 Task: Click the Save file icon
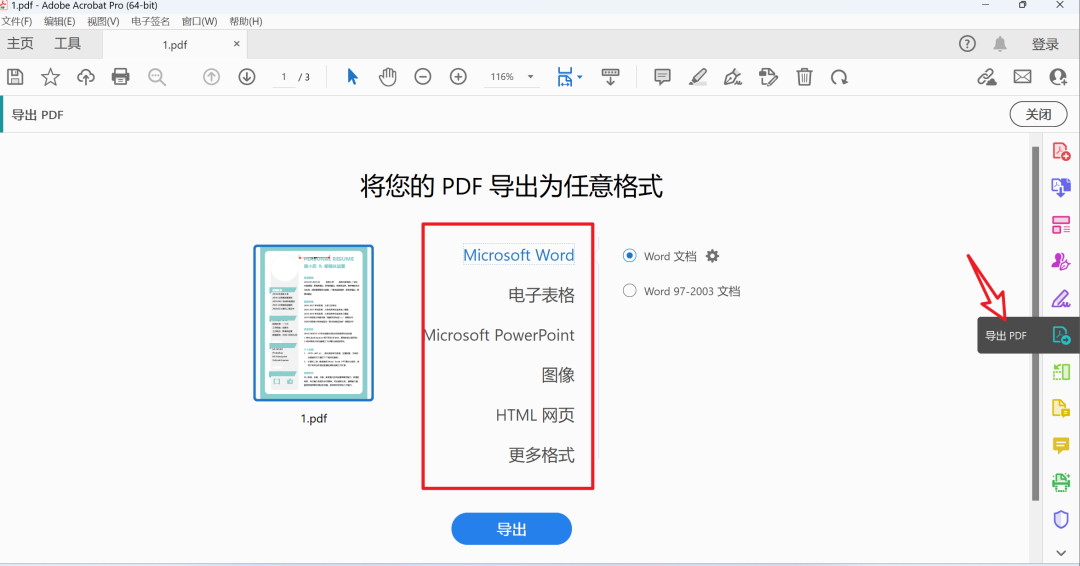[15, 77]
